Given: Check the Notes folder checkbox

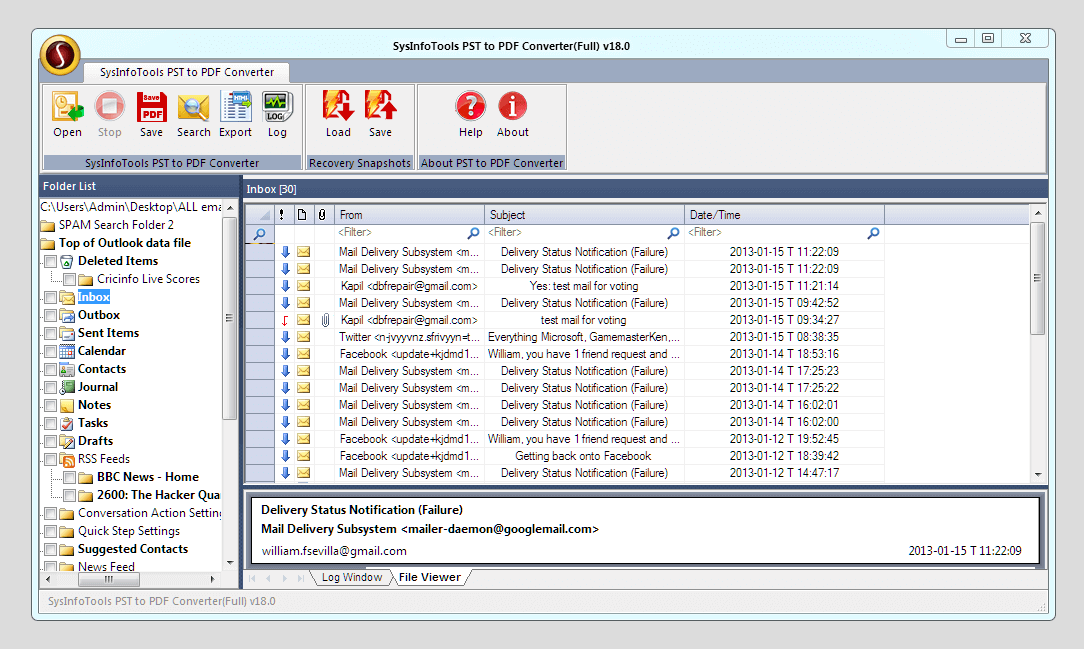Looking at the screenshot, I should click(50, 405).
